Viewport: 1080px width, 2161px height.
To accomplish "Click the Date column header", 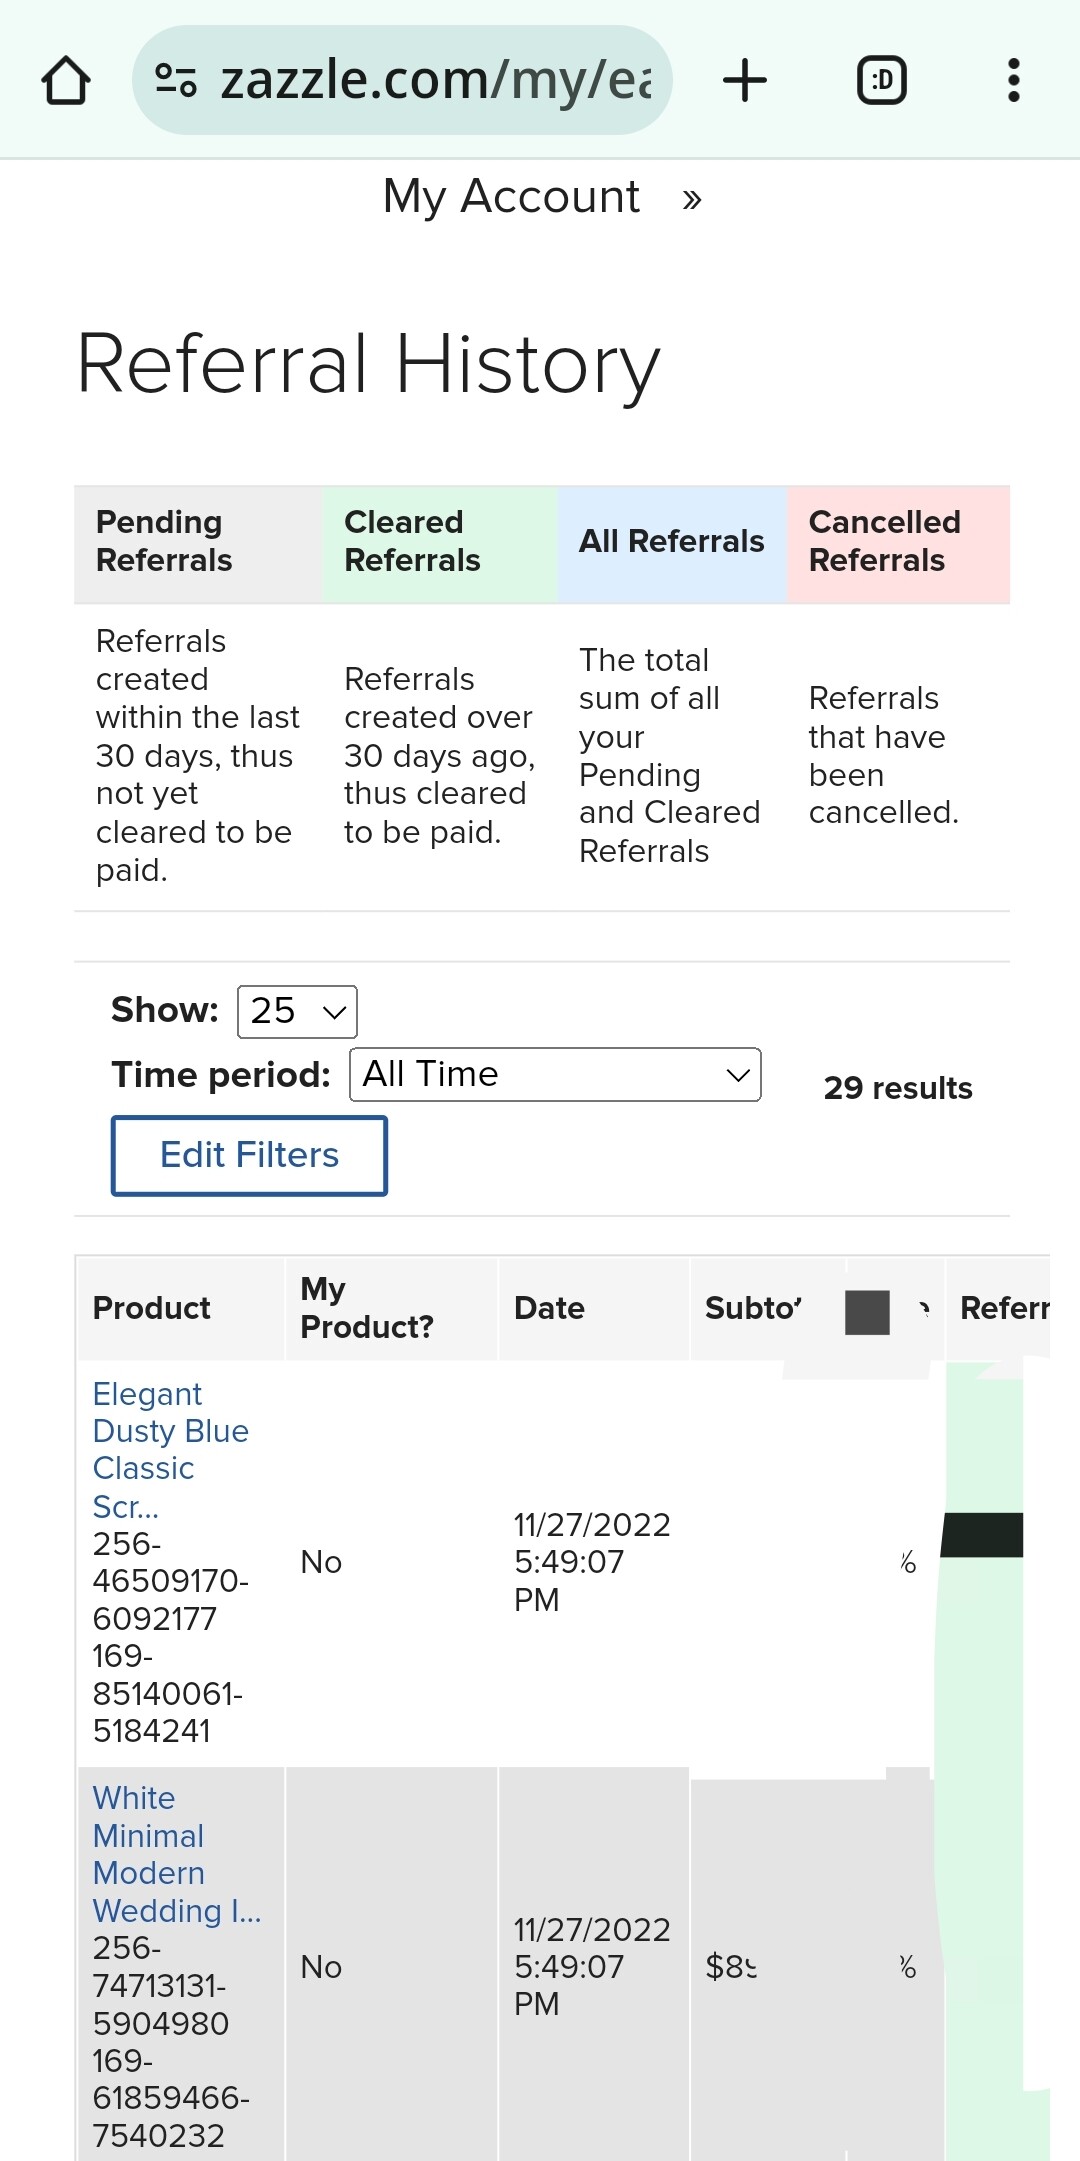I will (549, 1308).
